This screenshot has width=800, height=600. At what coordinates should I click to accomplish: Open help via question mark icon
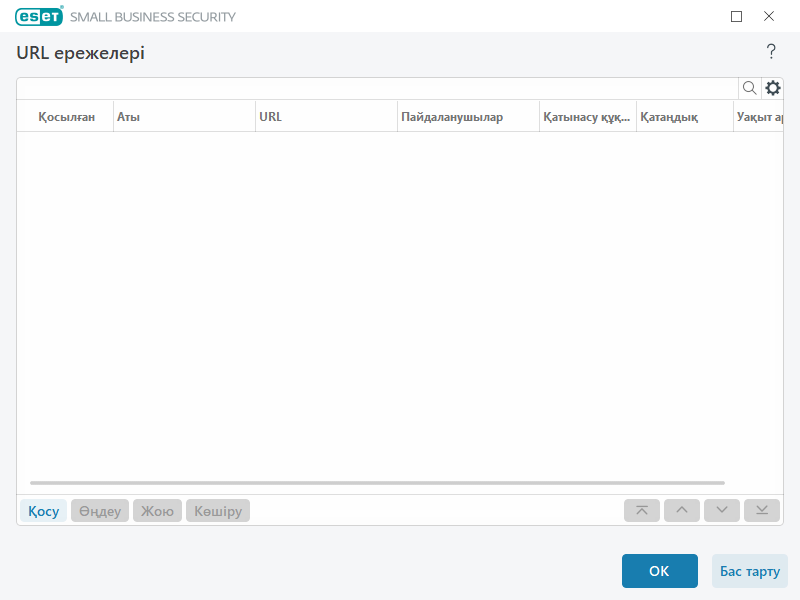[x=771, y=52]
